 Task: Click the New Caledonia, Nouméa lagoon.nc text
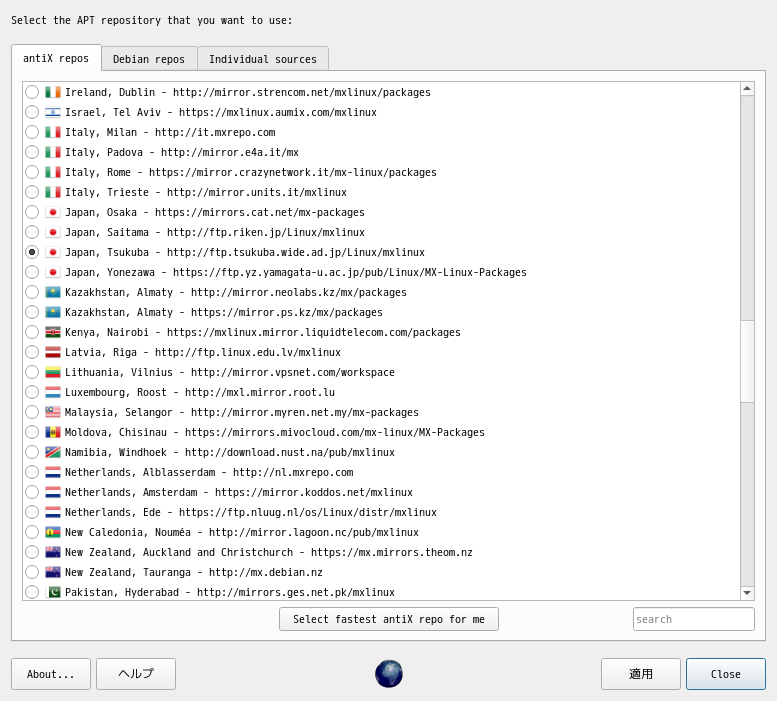(241, 532)
